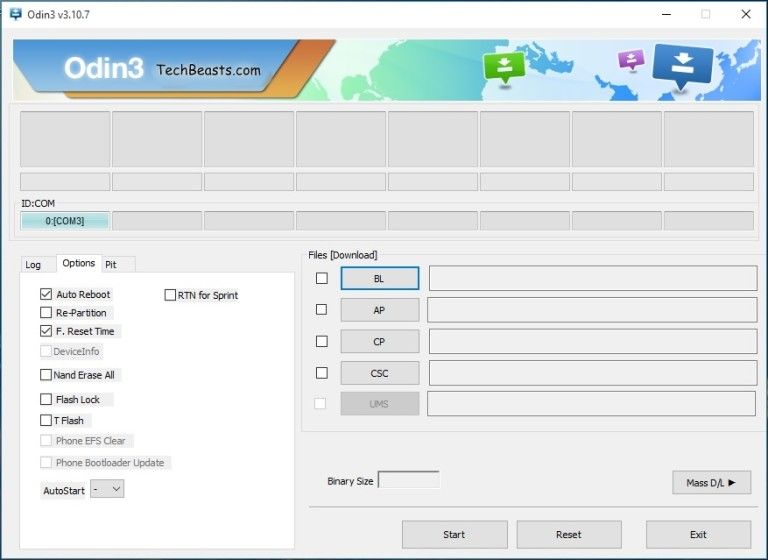The height and width of the screenshot is (560, 768).
Task: Close the Odin3 window
Action: click(745, 14)
